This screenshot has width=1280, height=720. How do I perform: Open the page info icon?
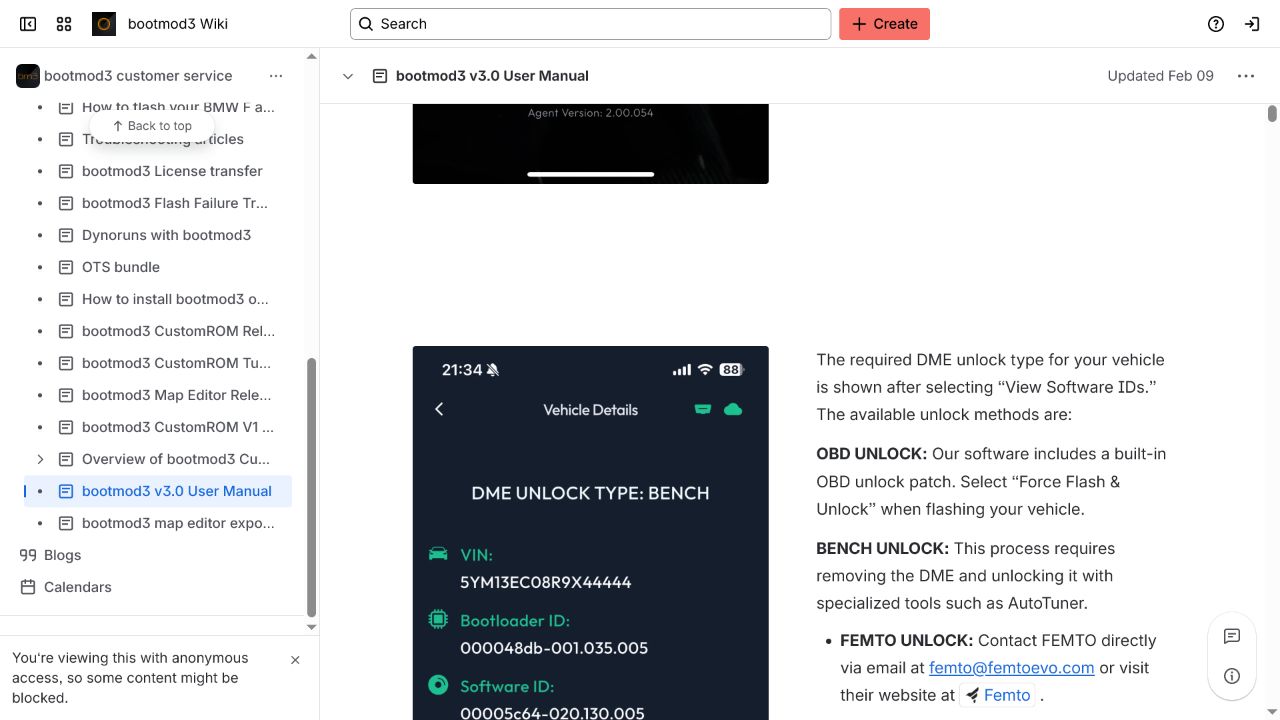point(1232,676)
